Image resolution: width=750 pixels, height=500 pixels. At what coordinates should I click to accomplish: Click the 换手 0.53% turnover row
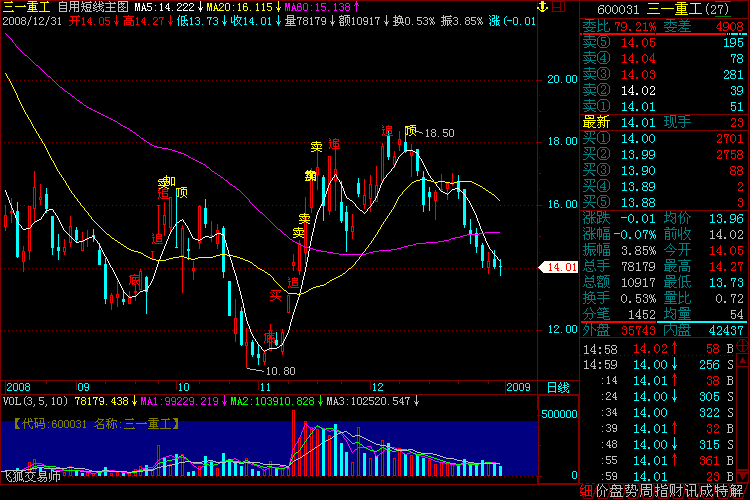619,299
